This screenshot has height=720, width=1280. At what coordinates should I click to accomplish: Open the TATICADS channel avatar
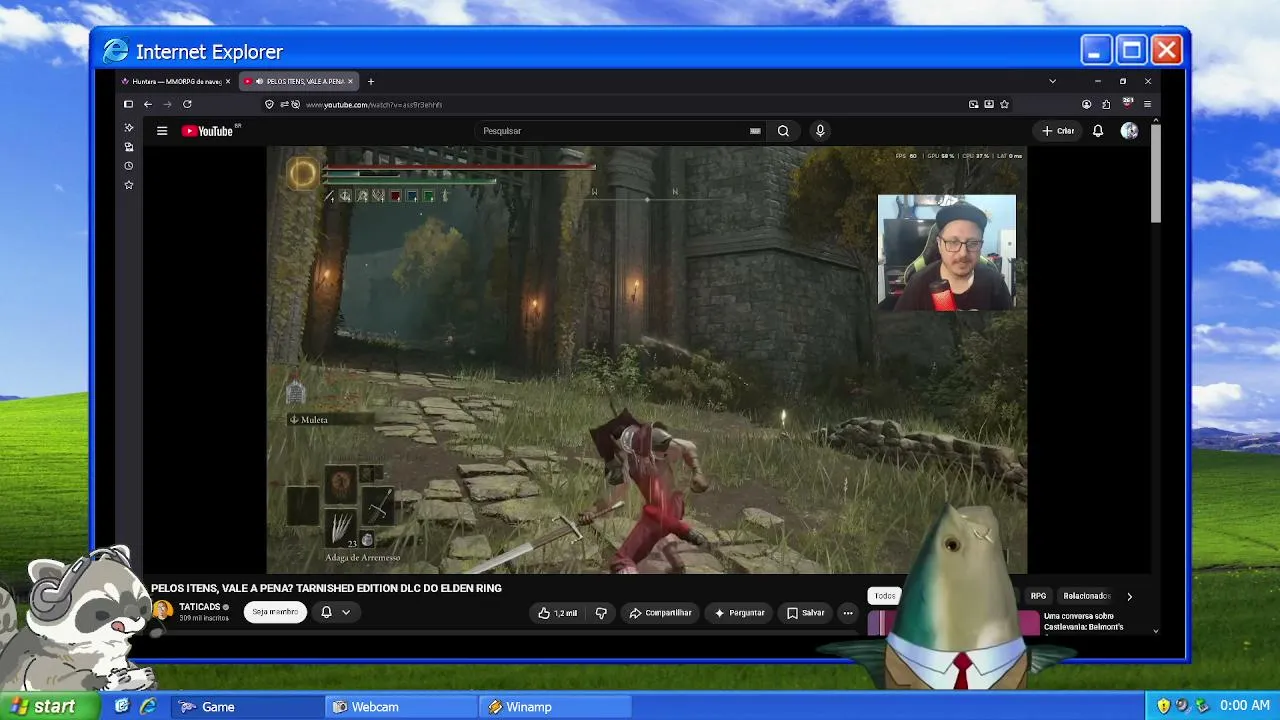point(162,610)
